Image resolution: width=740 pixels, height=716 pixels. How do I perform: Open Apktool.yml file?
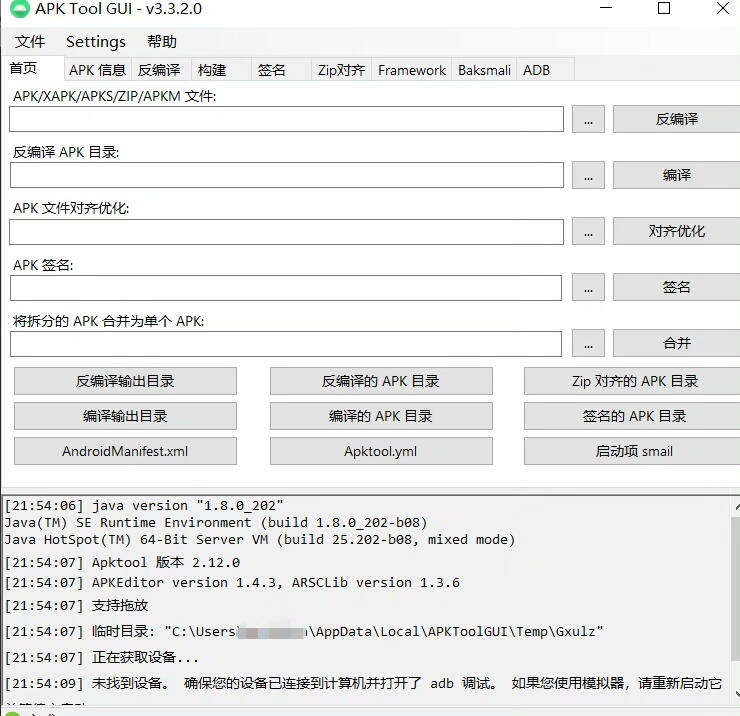pyautogui.click(x=381, y=451)
